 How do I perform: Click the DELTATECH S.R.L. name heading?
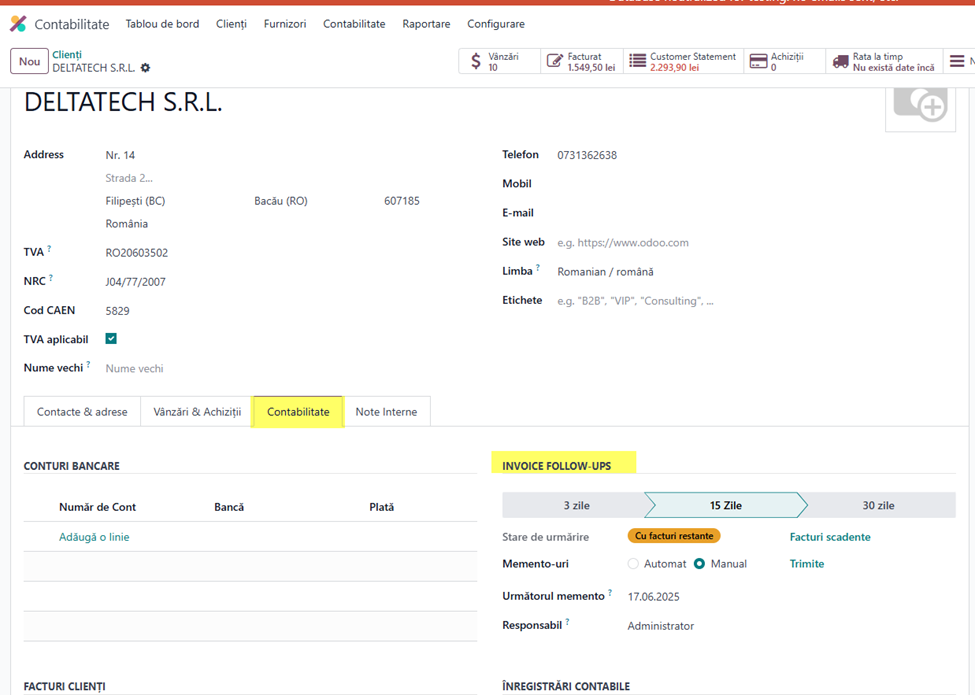point(123,103)
